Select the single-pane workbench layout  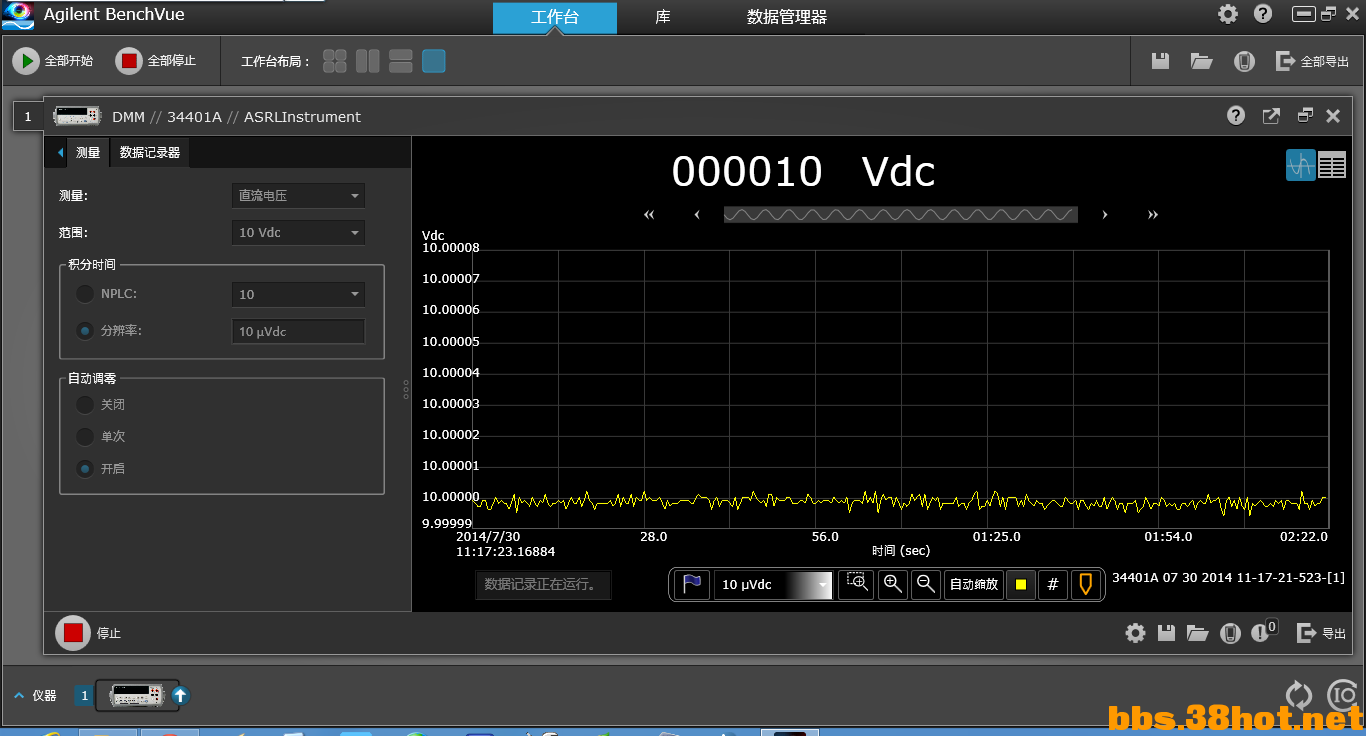433,61
